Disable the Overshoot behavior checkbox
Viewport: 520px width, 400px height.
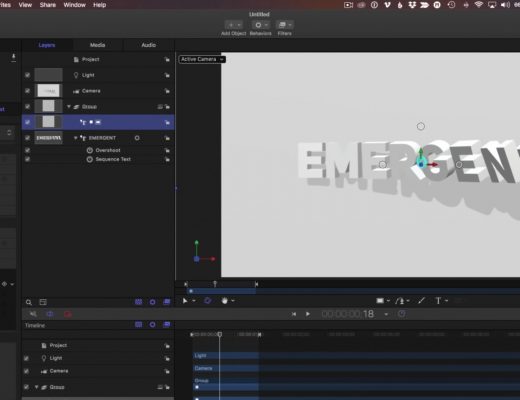coord(27,150)
